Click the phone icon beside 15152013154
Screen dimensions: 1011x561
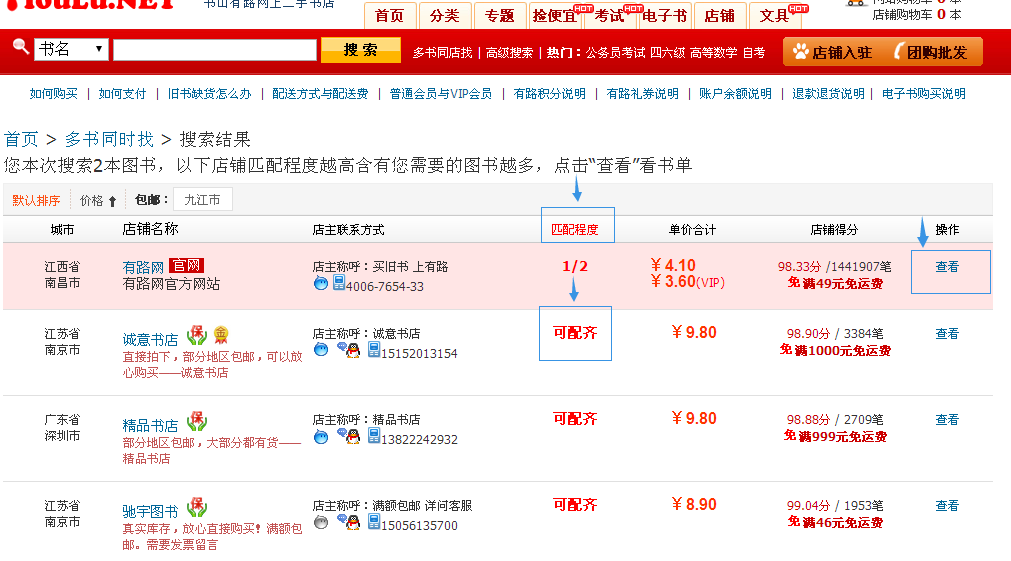click(374, 349)
